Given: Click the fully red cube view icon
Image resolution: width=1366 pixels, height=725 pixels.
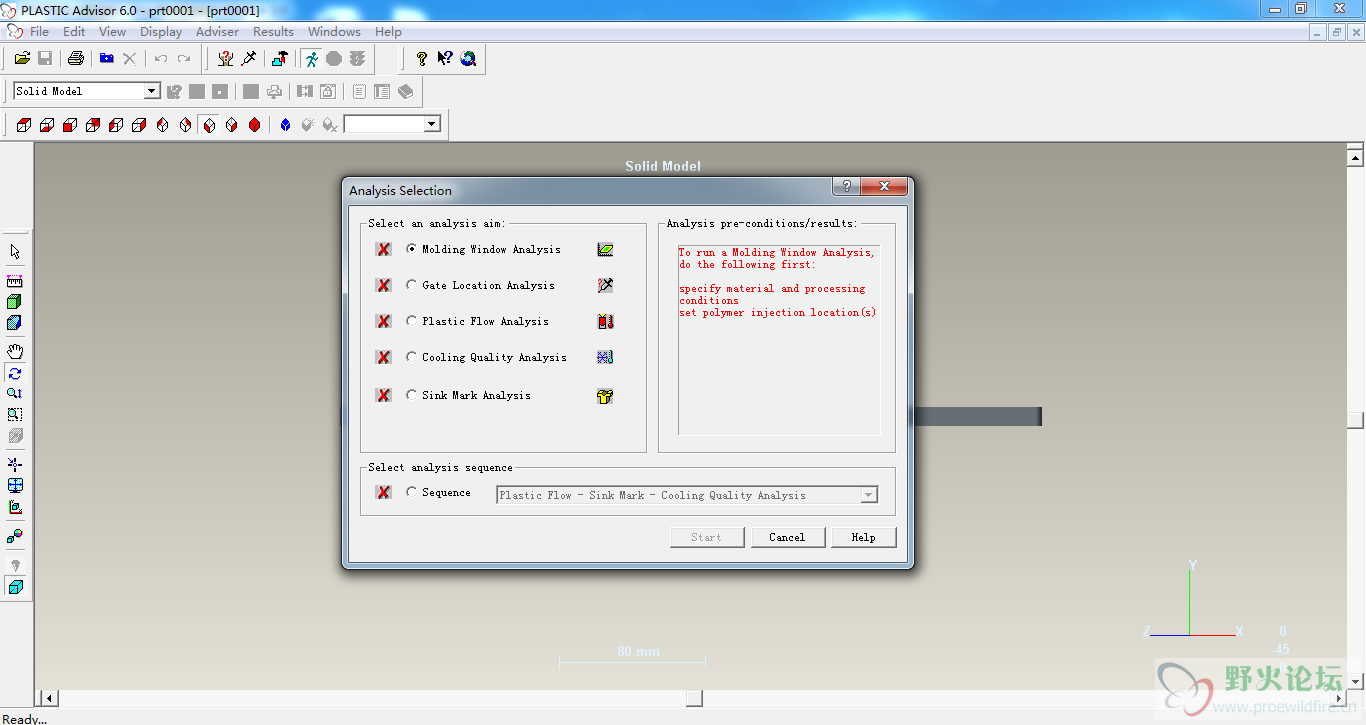Looking at the screenshot, I should [254, 125].
